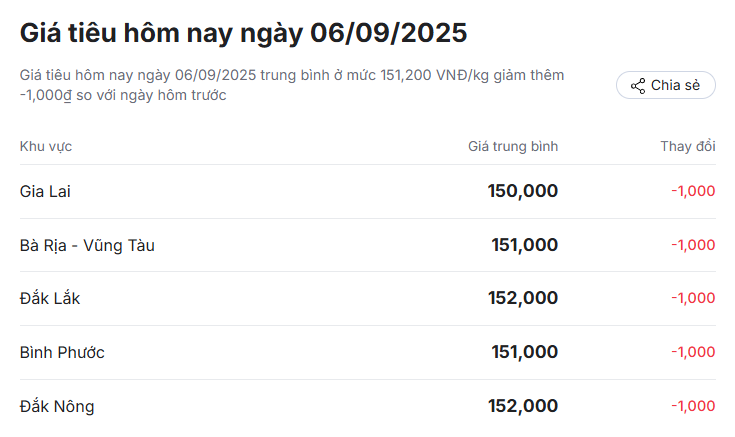Click the Giá trung bình column header
Viewport: 735px width, 437px height.
pos(513,147)
